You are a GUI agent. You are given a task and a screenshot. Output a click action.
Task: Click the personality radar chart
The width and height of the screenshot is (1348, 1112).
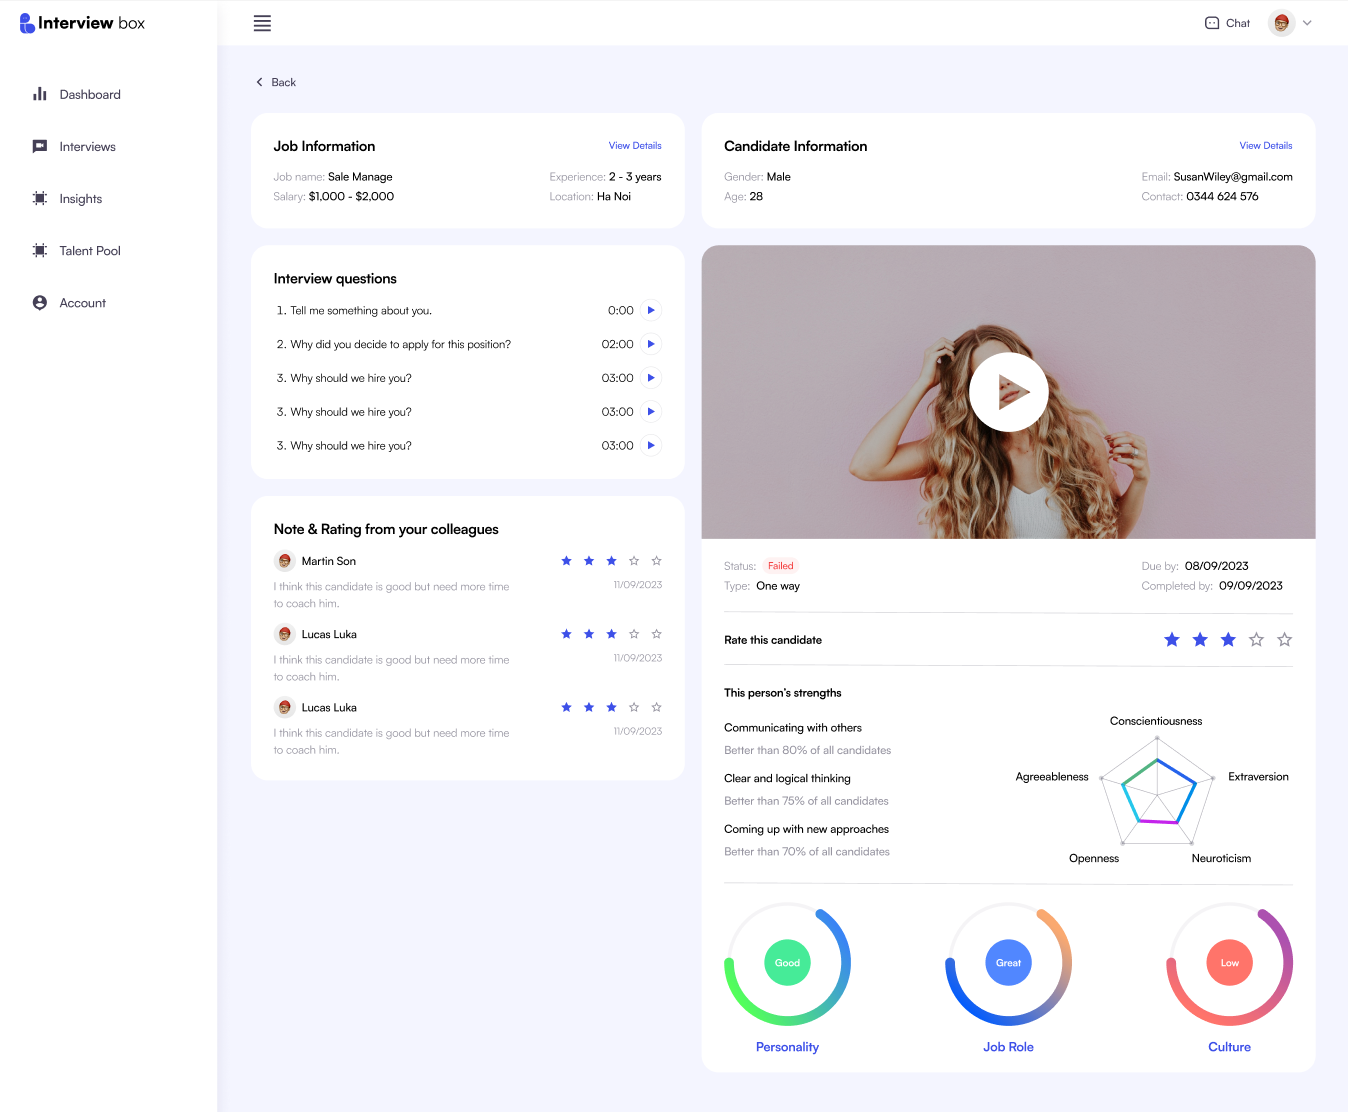pyautogui.click(x=1157, y=790)
